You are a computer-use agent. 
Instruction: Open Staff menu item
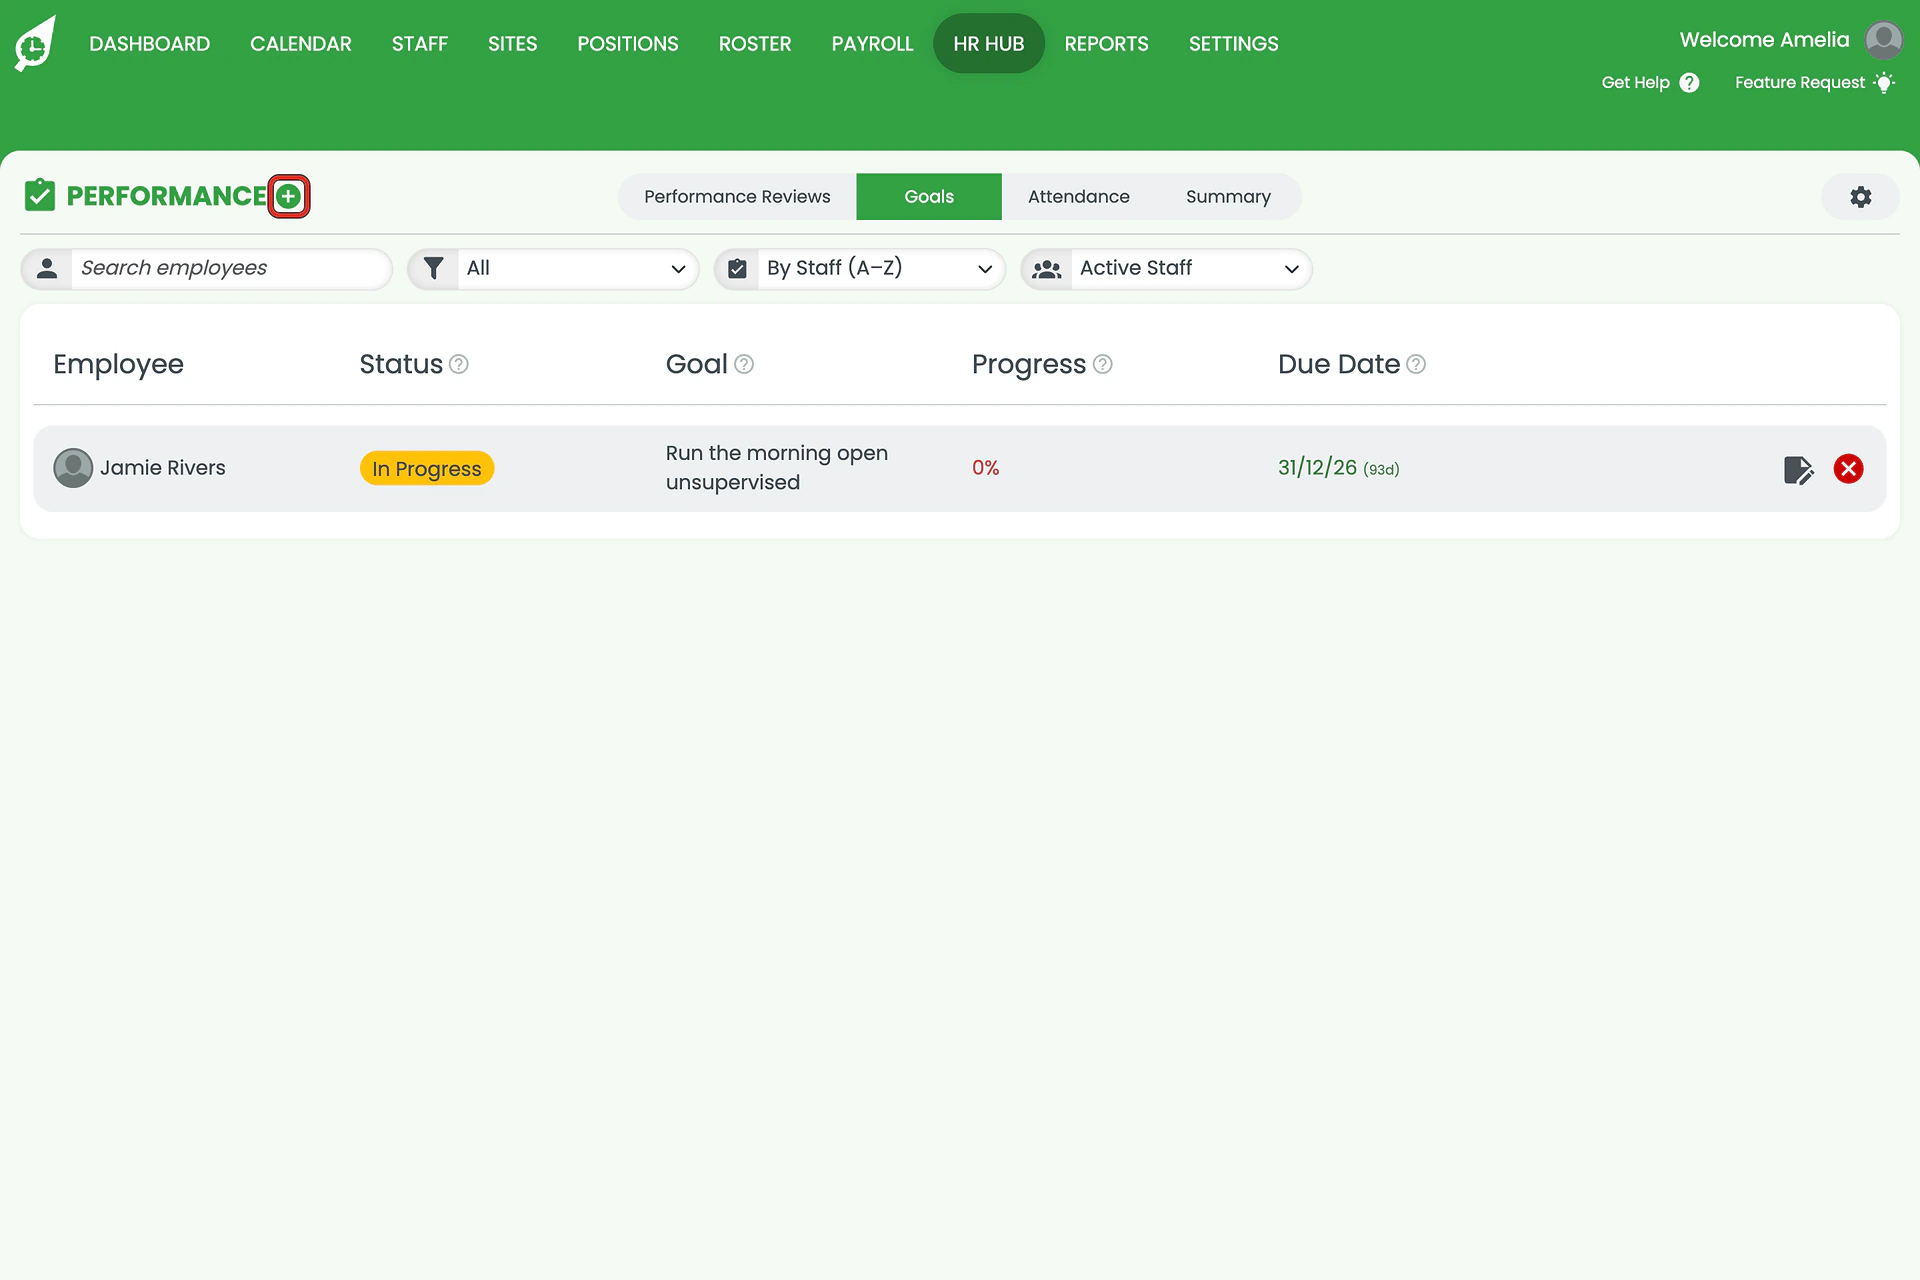point(420,44)
